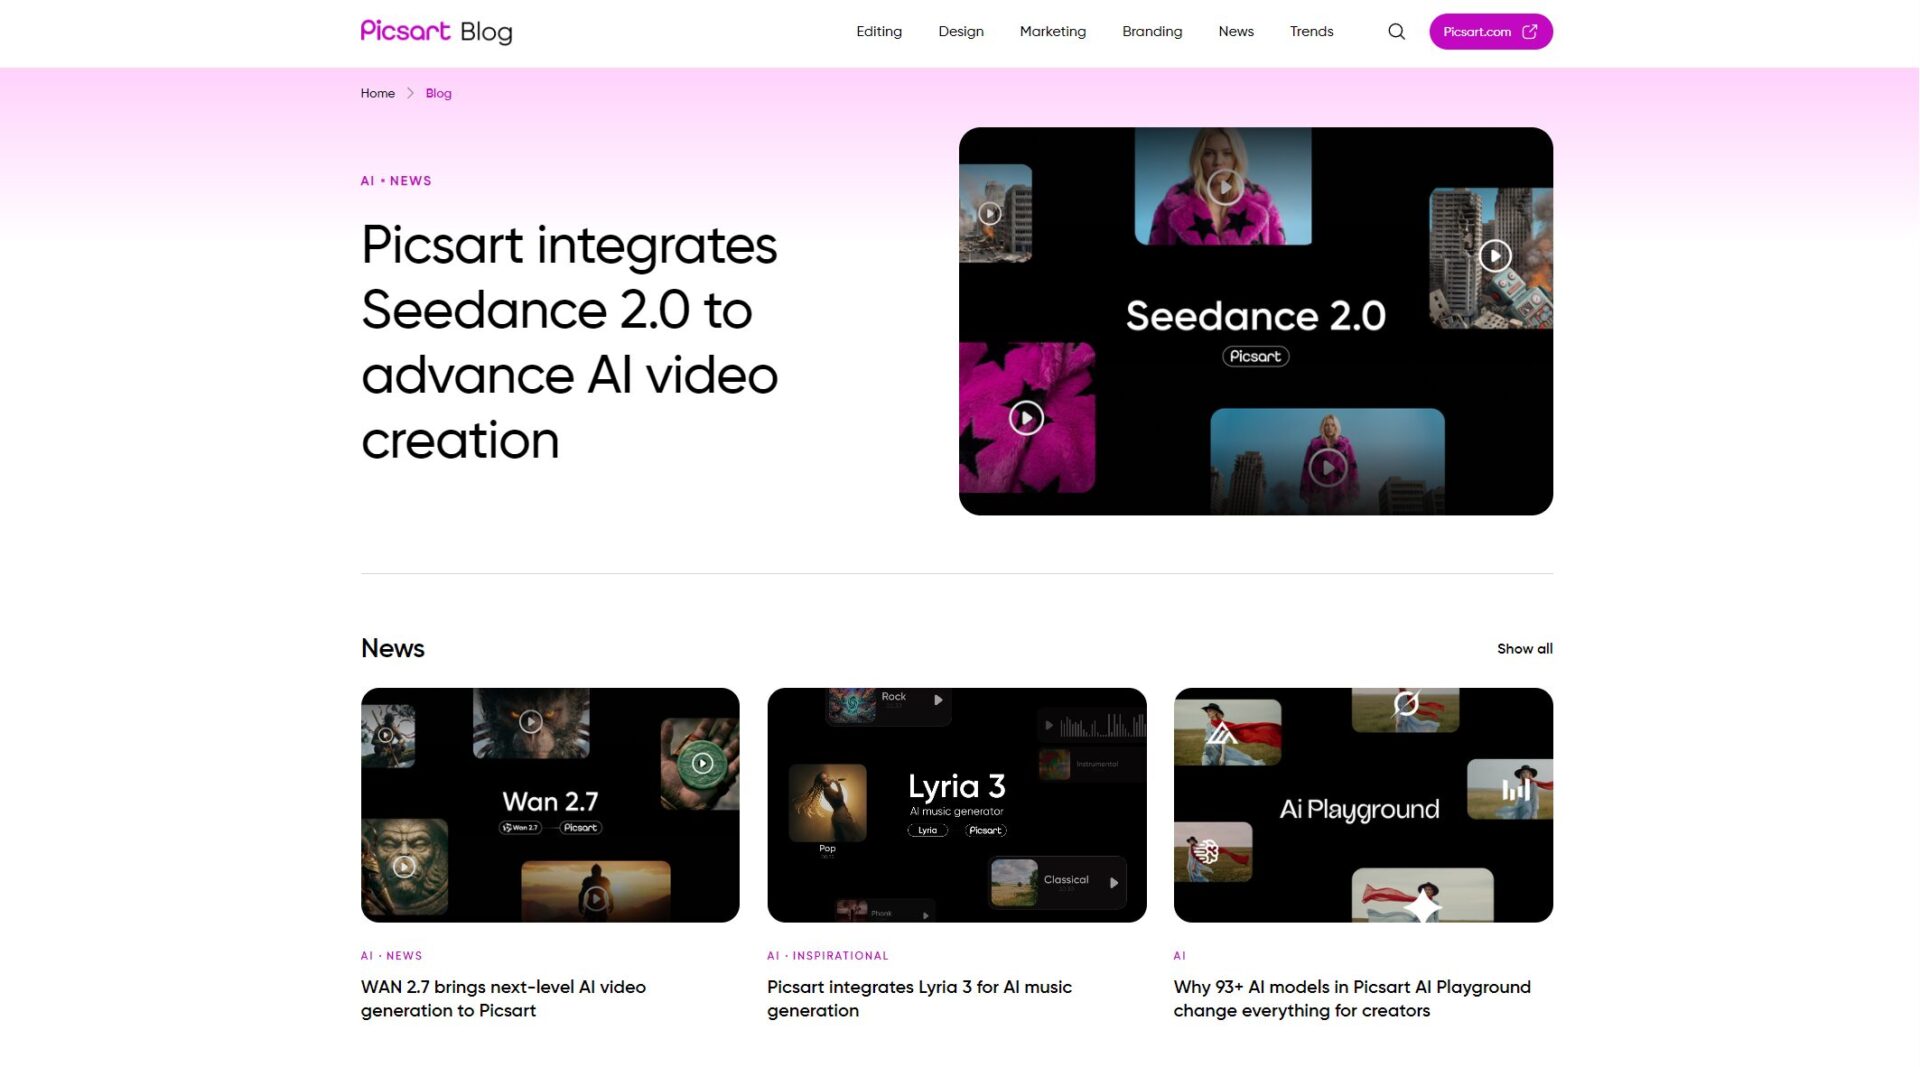Open WAN 2.7 article title link

[503, 998]
